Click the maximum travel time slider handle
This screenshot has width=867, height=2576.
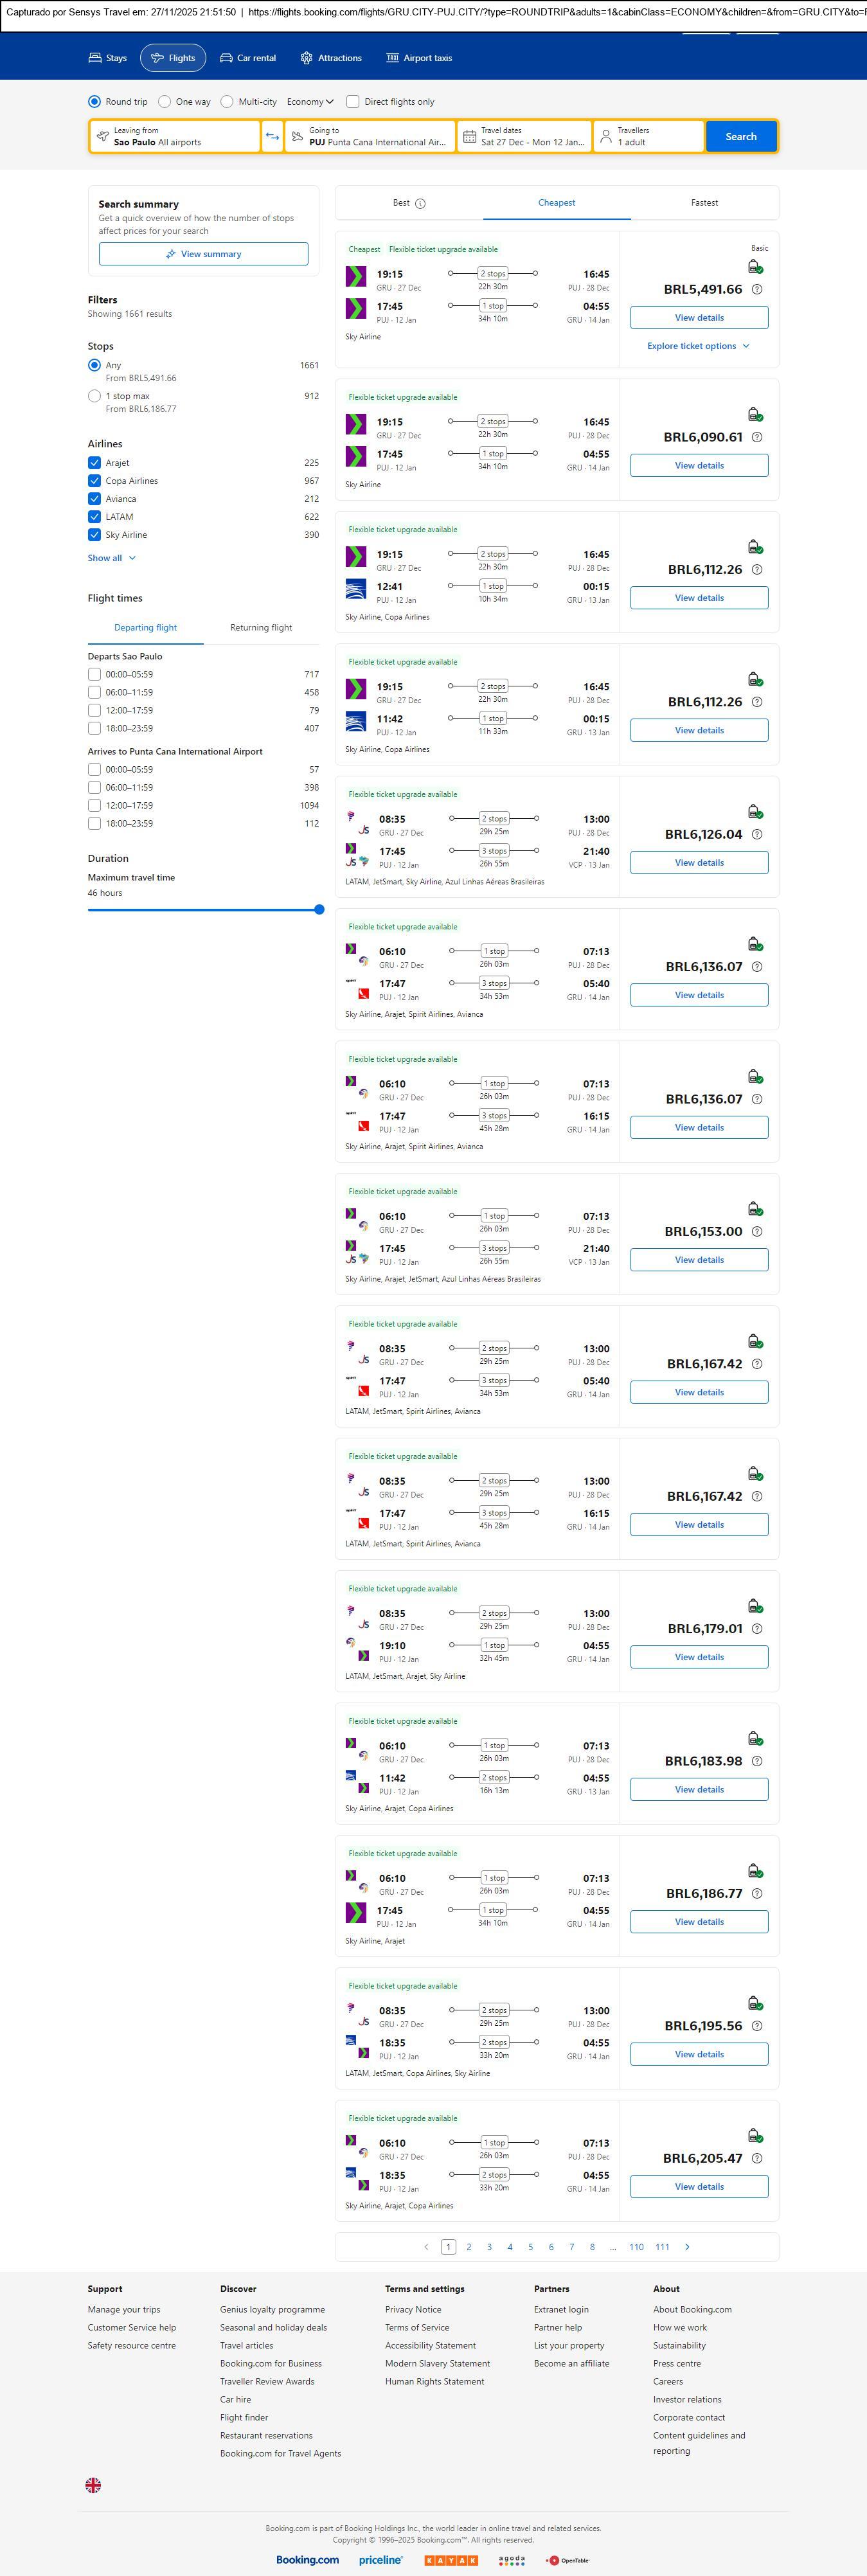point(319,910)
